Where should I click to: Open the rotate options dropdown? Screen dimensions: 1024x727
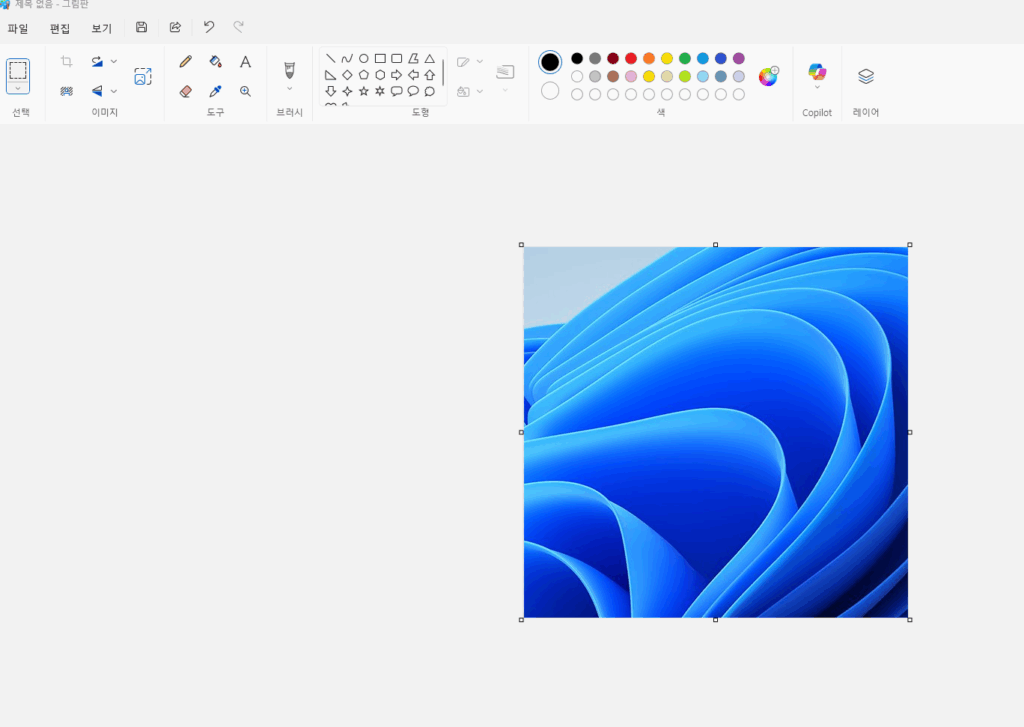[x=113, y=62]
